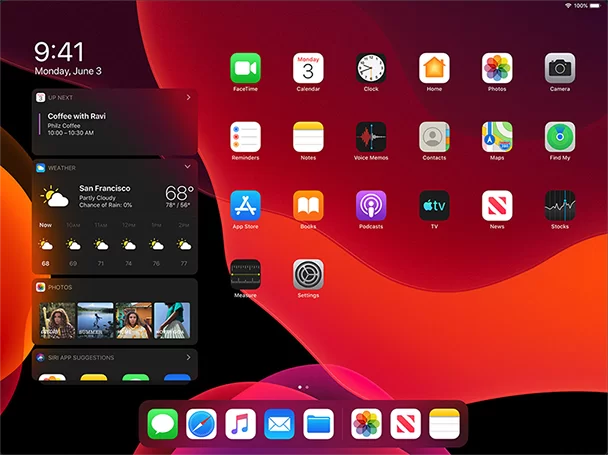Tap the San Francisco weather summary

click(105, 196)
